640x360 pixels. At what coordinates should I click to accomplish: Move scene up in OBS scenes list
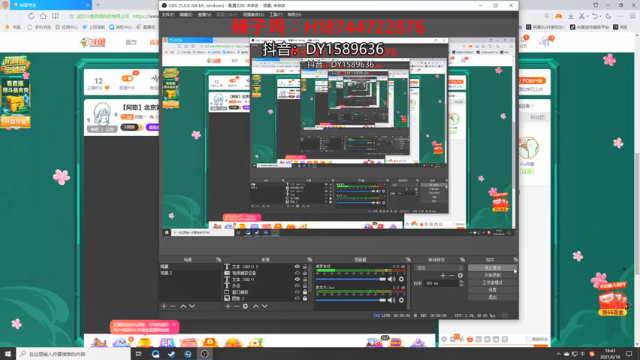(183, 306)
